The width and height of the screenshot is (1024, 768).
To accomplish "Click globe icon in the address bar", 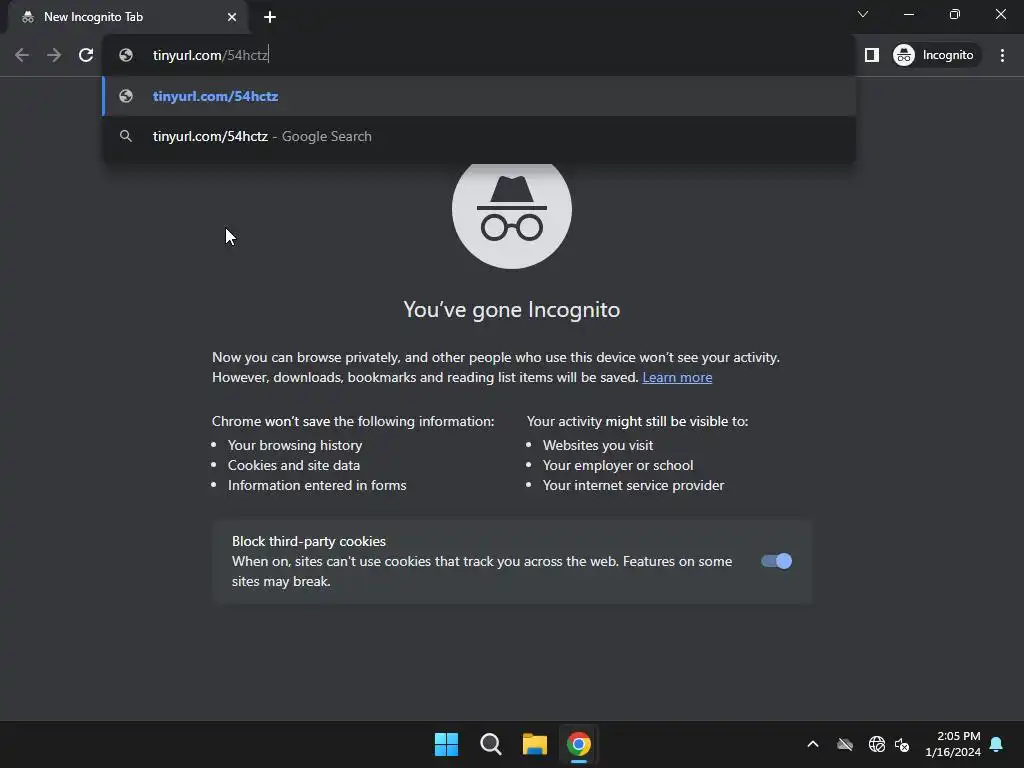I will (126, 55).
